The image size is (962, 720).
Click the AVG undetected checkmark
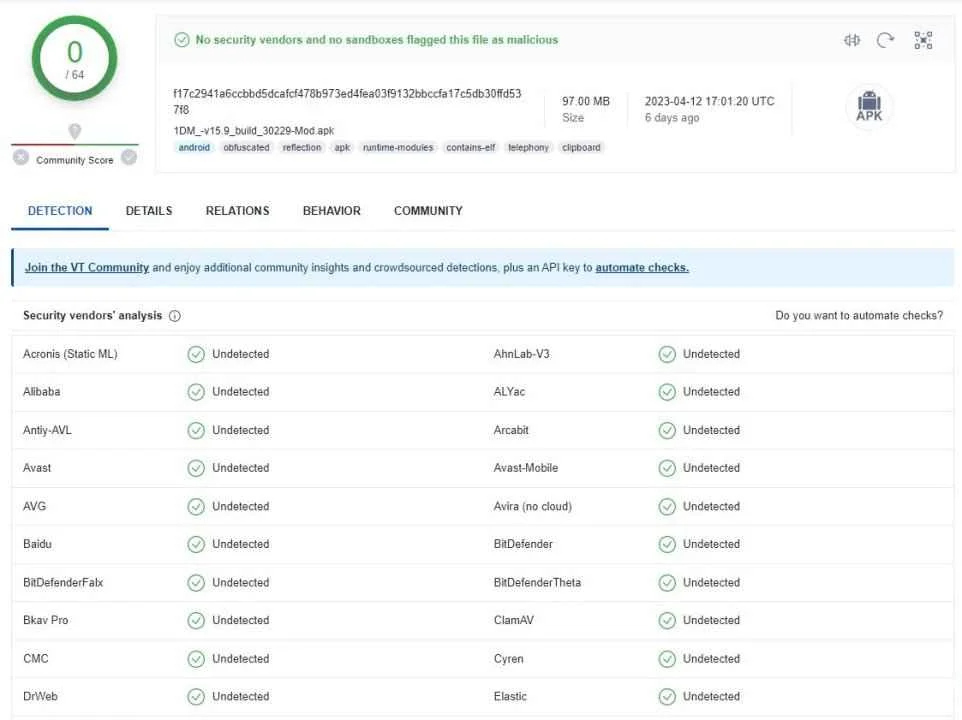[196, 507]
